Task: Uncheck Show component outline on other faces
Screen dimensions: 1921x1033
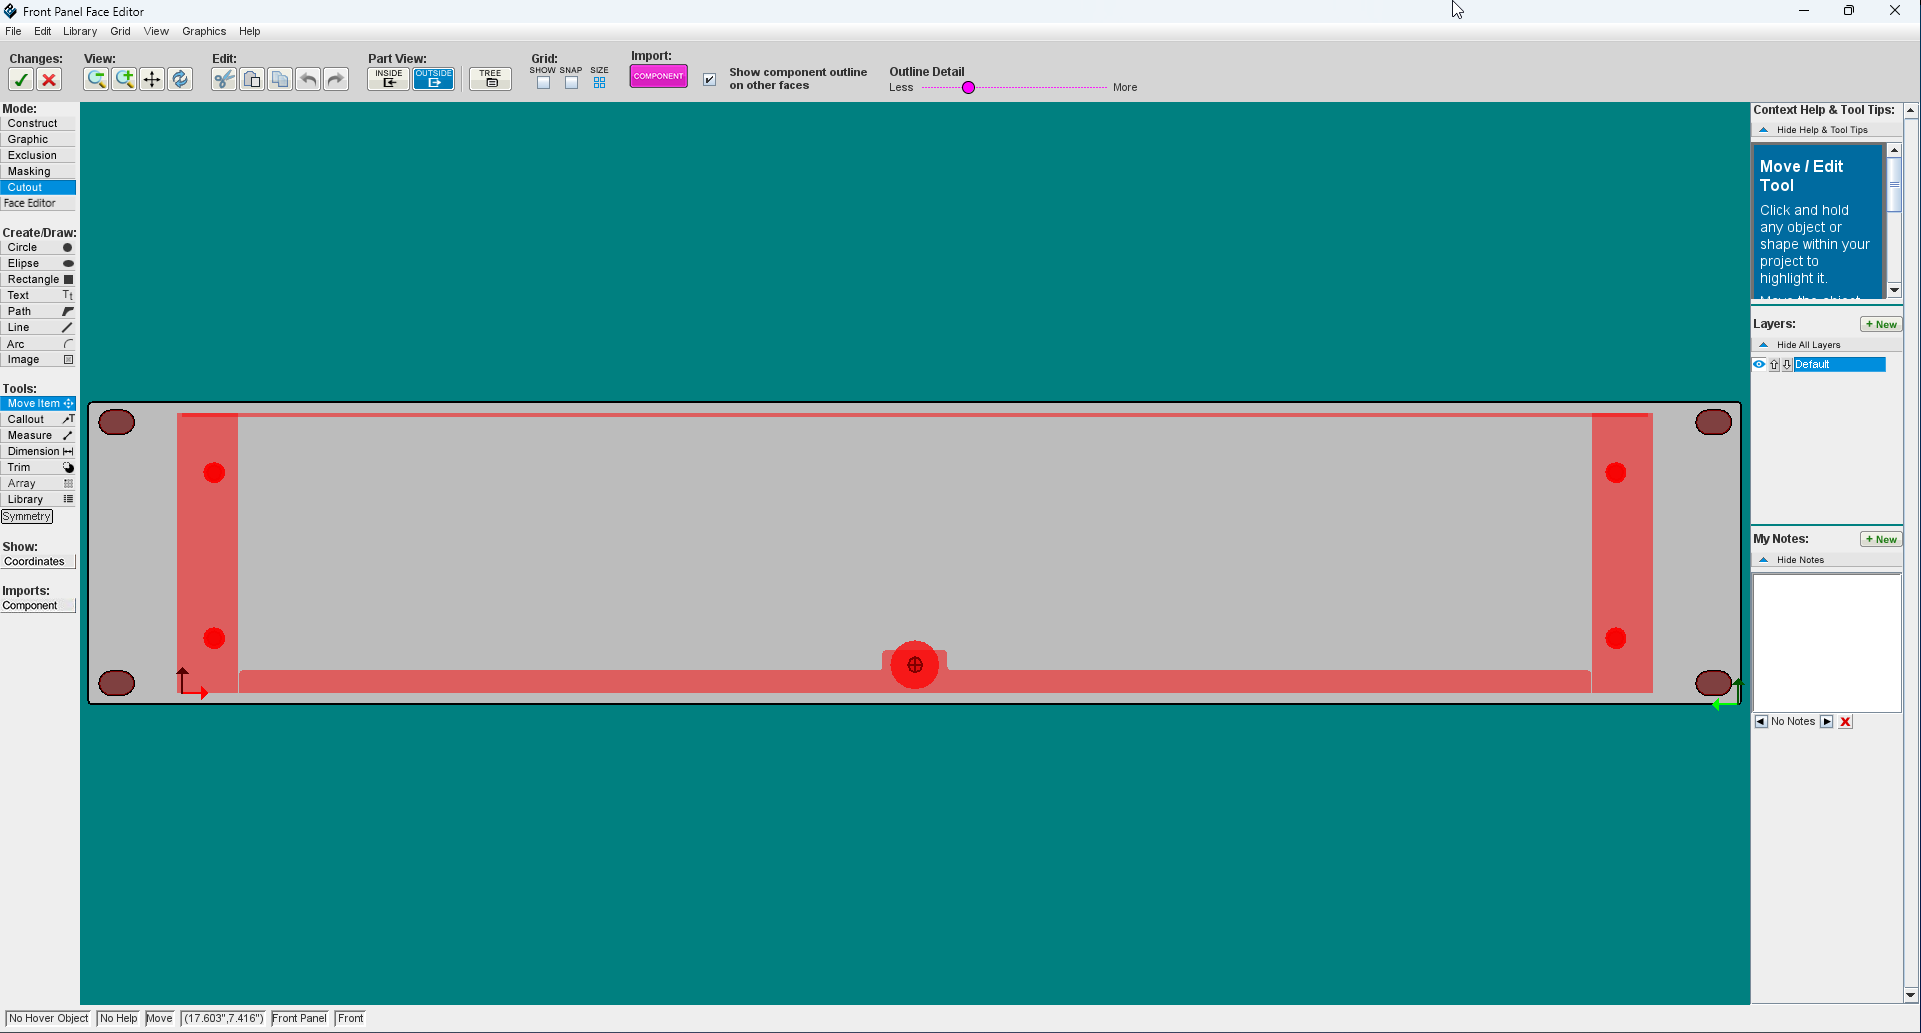Action: [x=709, y=79]
